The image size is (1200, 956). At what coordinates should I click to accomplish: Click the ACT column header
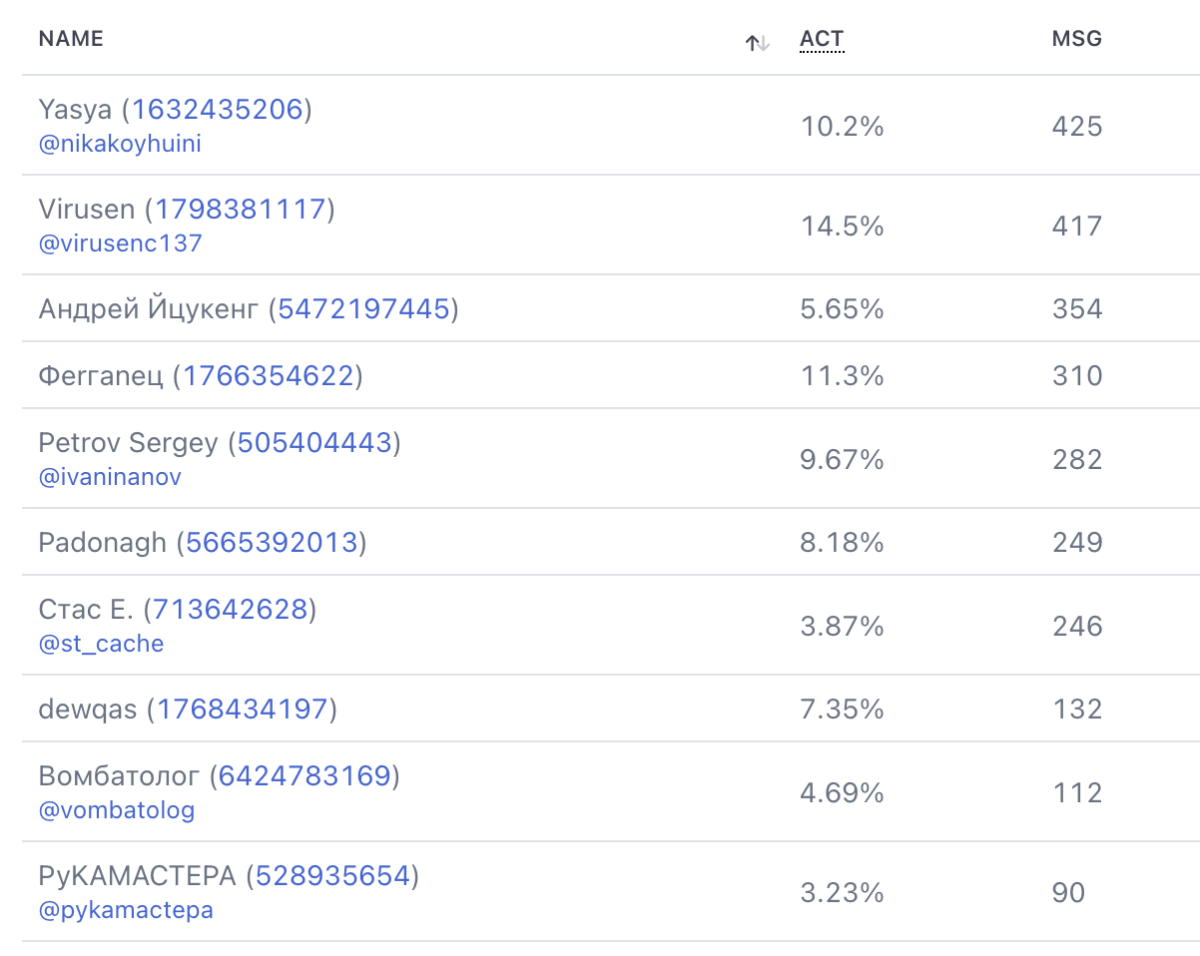pos(822,40)
